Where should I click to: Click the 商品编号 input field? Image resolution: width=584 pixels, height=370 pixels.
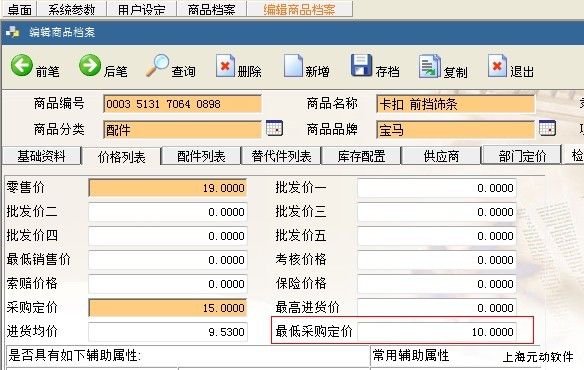pos(182,104)
